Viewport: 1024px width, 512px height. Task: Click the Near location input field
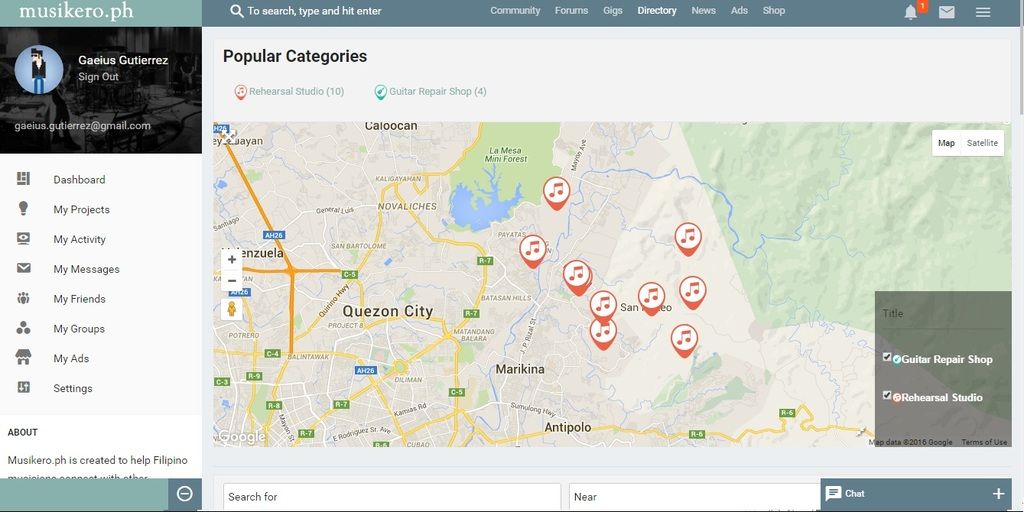tap(694, 497)
